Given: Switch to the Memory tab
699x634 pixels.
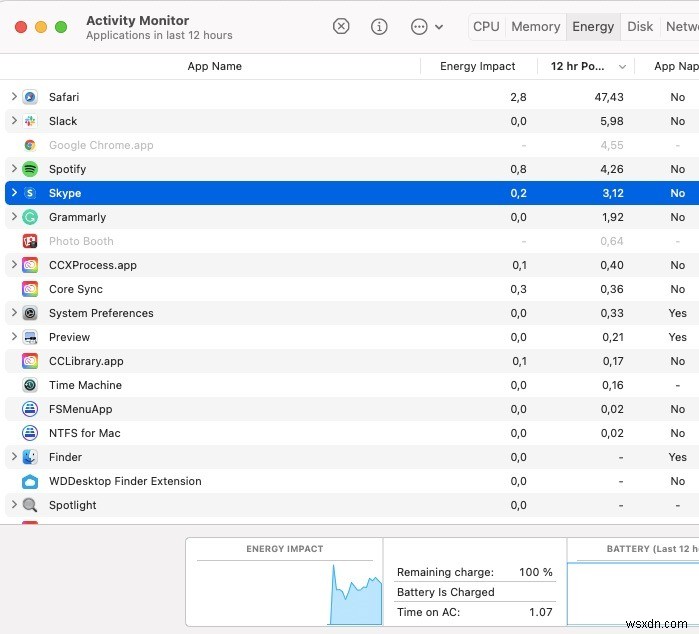Looking at the screenshot, I should [535, 26].
